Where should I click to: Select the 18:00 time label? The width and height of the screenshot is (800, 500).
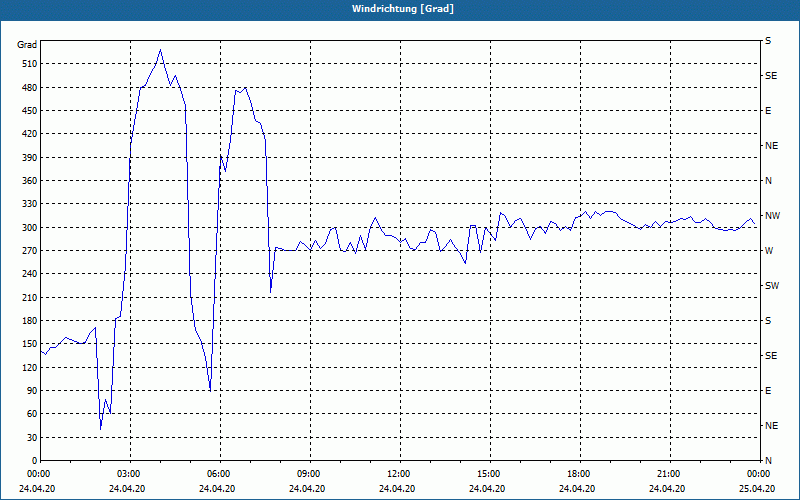pyautogui.click(x=577, y=473)
